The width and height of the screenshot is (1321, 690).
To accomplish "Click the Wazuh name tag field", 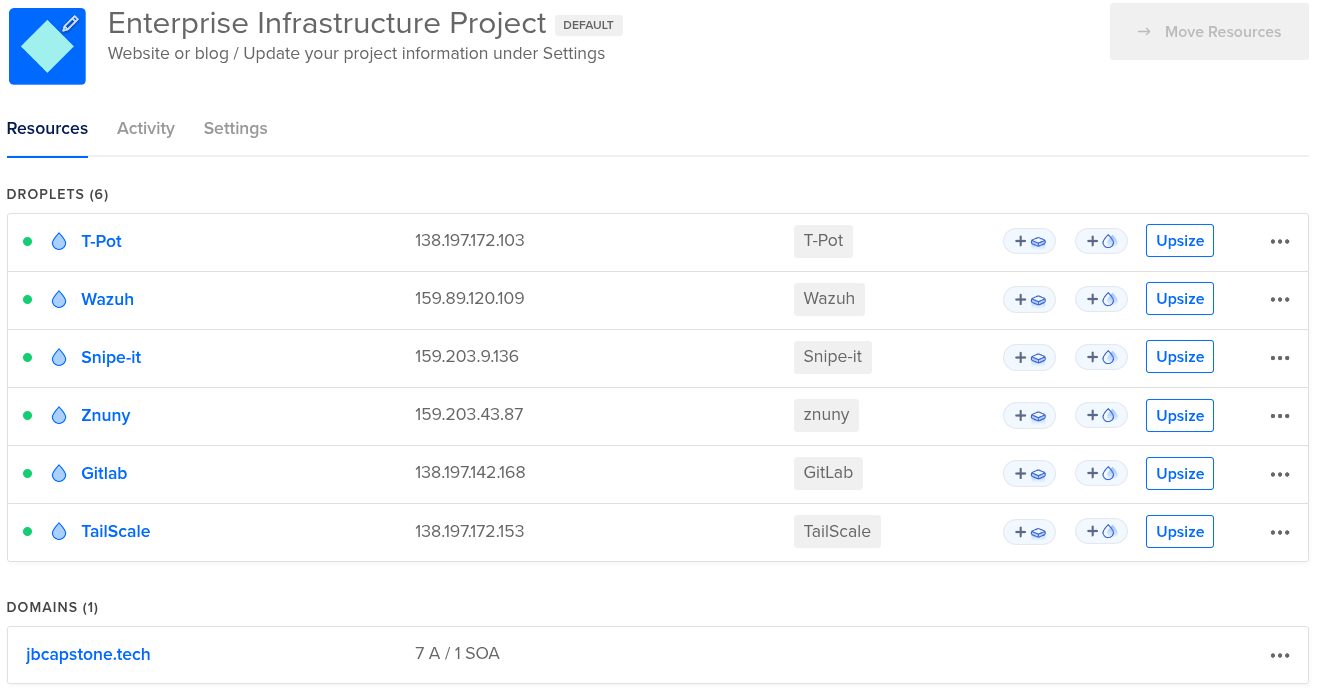I will pos(829,298).
